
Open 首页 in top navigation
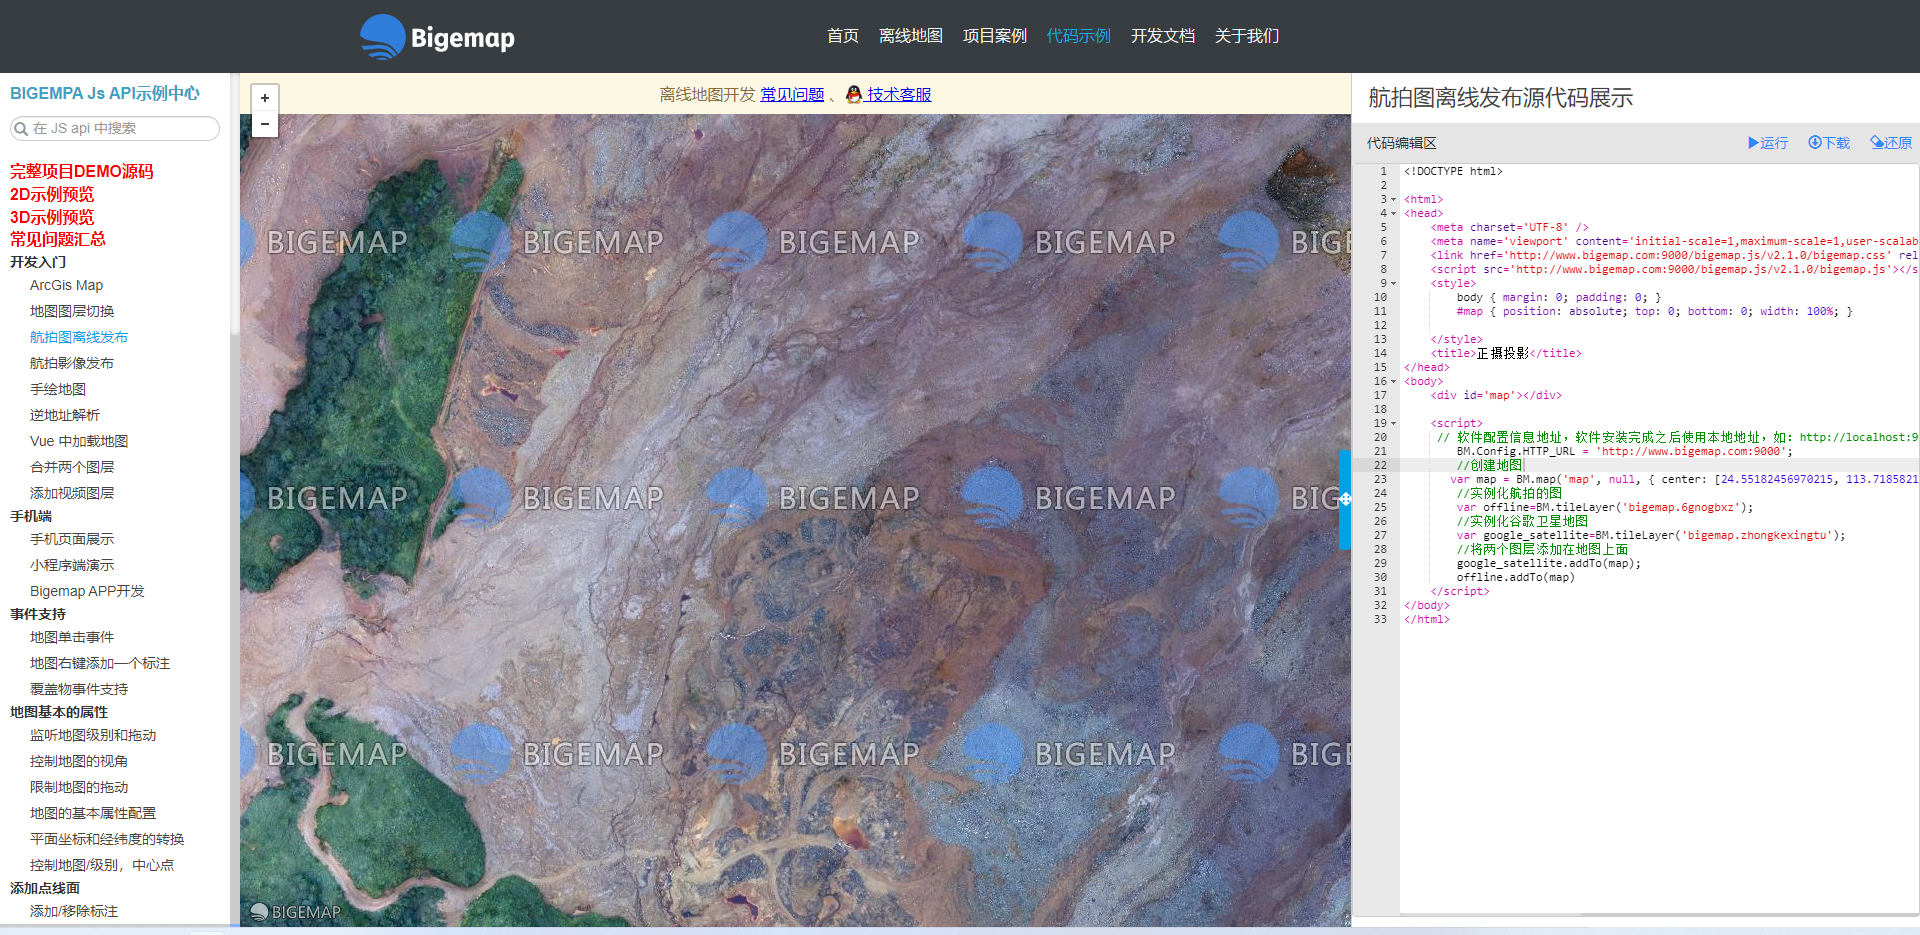(843, 36)
